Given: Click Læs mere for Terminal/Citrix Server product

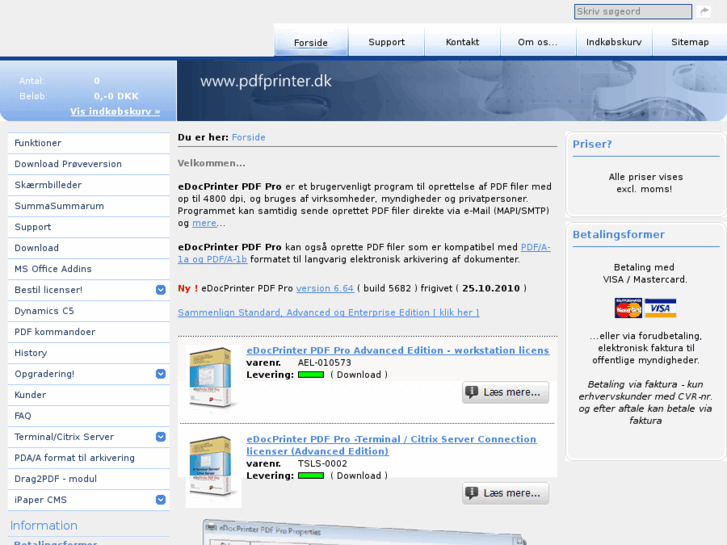Looking at the screenshot, I should coord(505,493).
